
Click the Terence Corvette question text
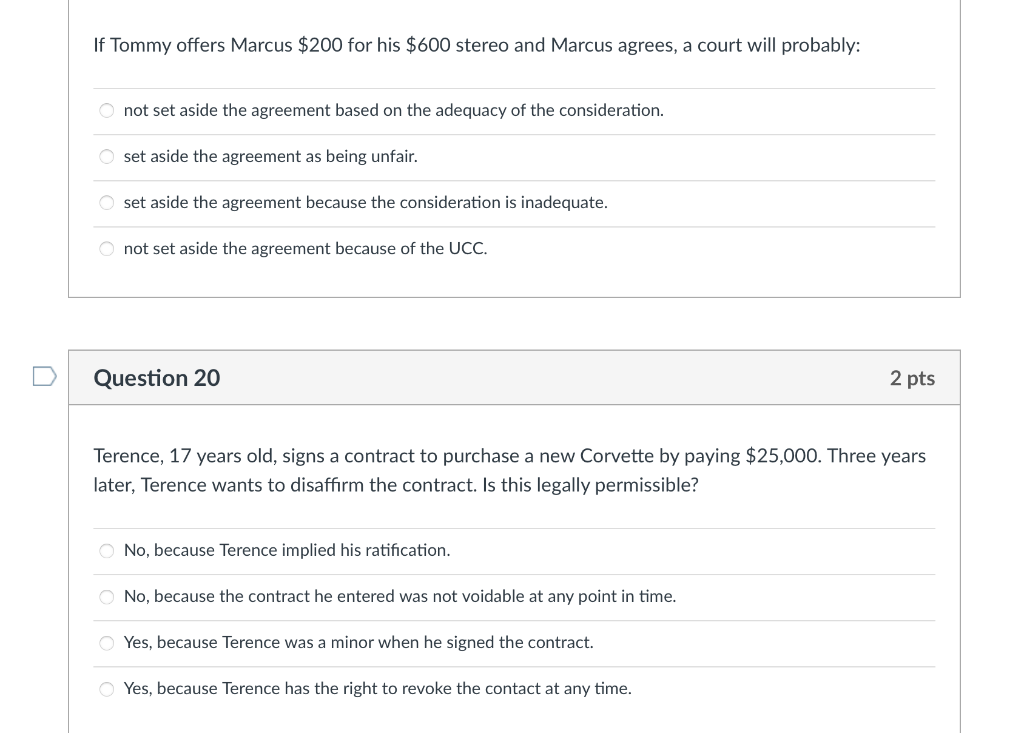coord(509,470)
